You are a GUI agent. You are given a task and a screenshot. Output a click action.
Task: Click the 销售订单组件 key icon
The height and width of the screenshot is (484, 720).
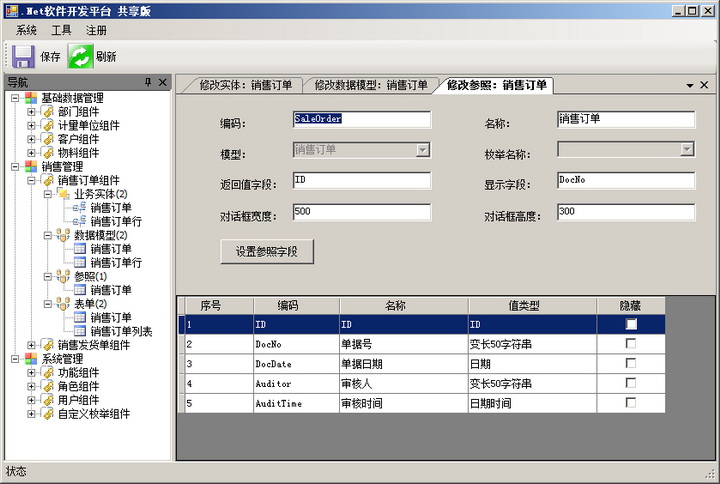coord(48,180)
